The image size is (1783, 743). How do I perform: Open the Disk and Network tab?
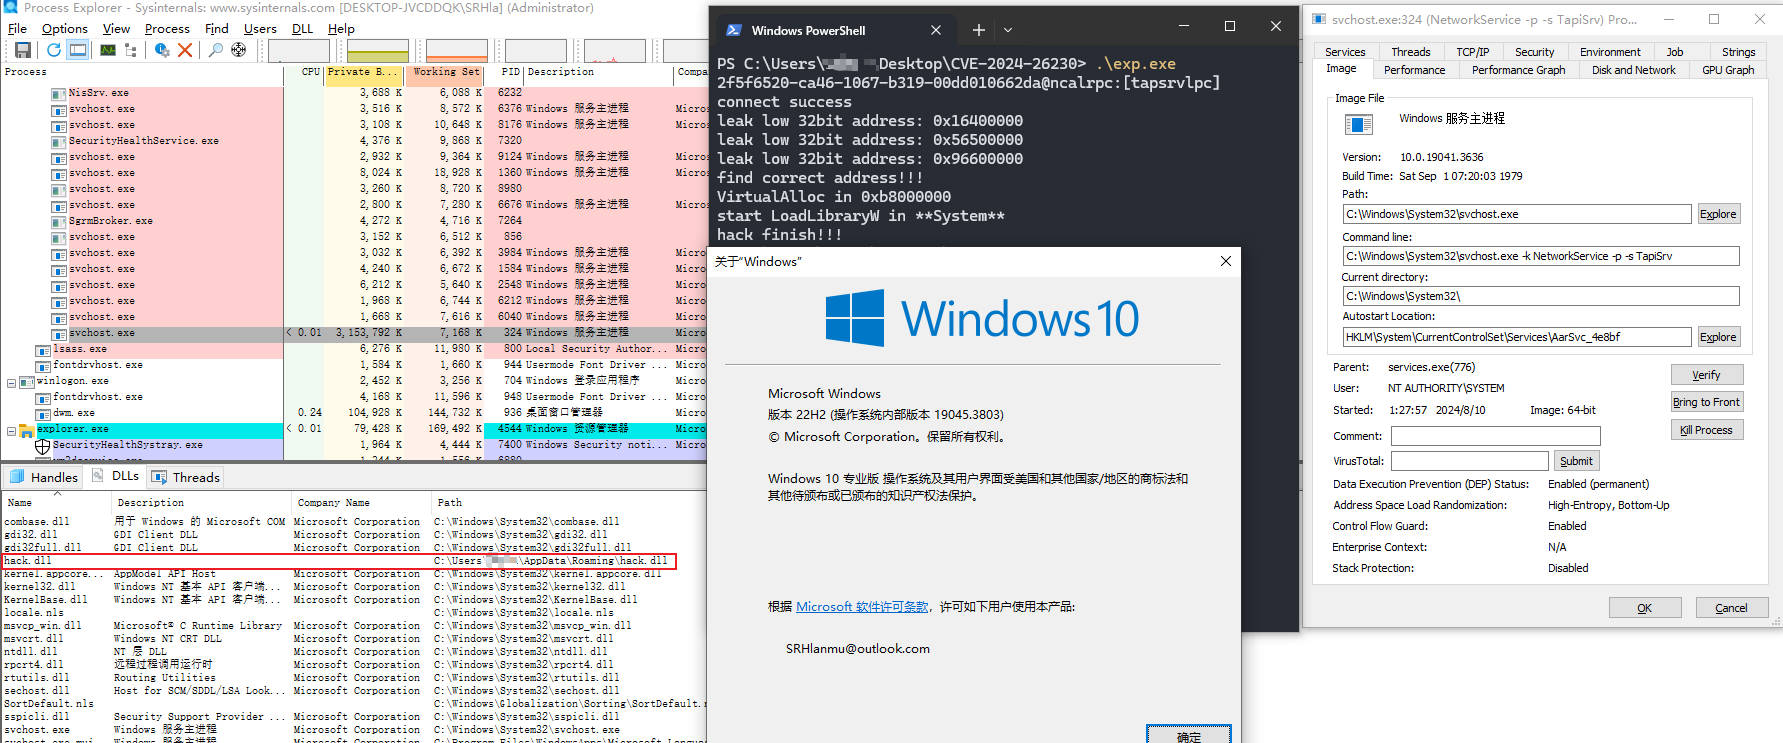point(1633,70)
